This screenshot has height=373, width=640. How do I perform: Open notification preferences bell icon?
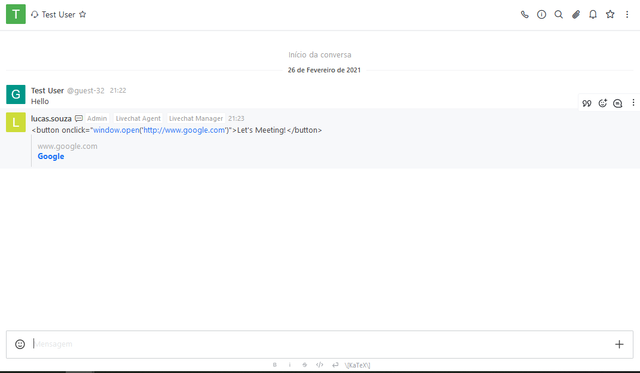pos(593,15)
